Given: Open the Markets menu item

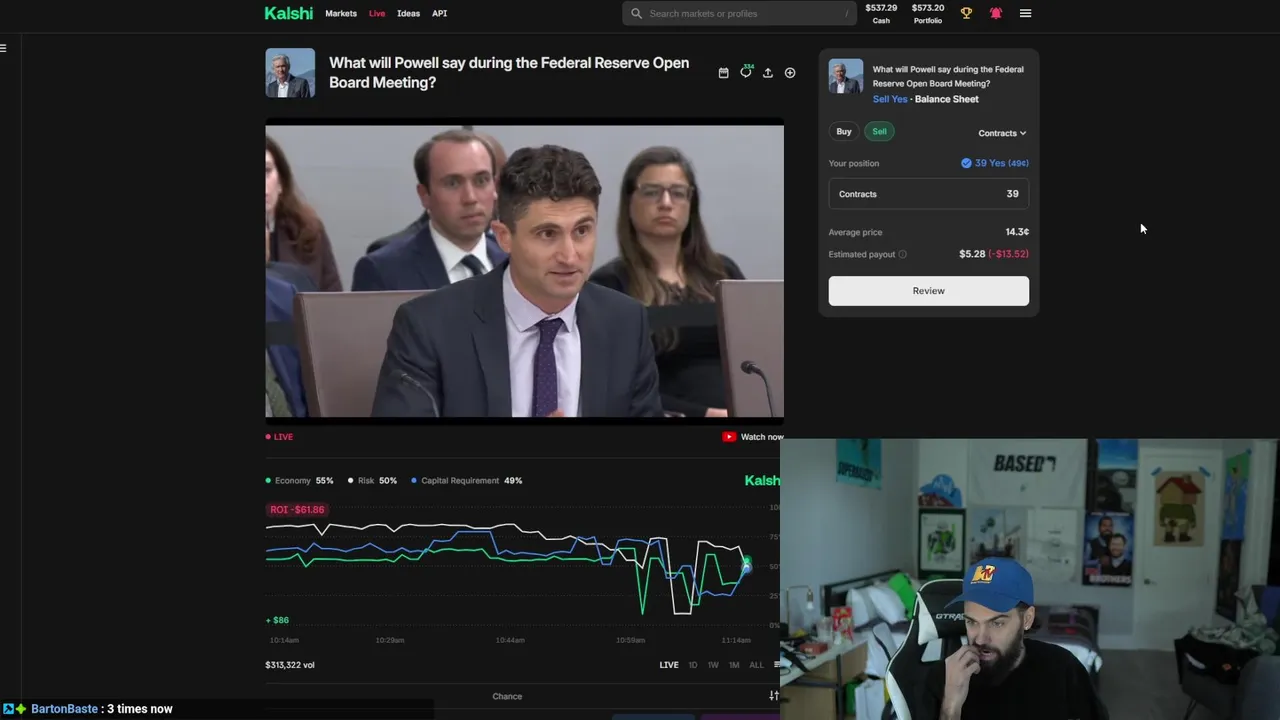Looking at the screenshot, I should tap(341, 13).
